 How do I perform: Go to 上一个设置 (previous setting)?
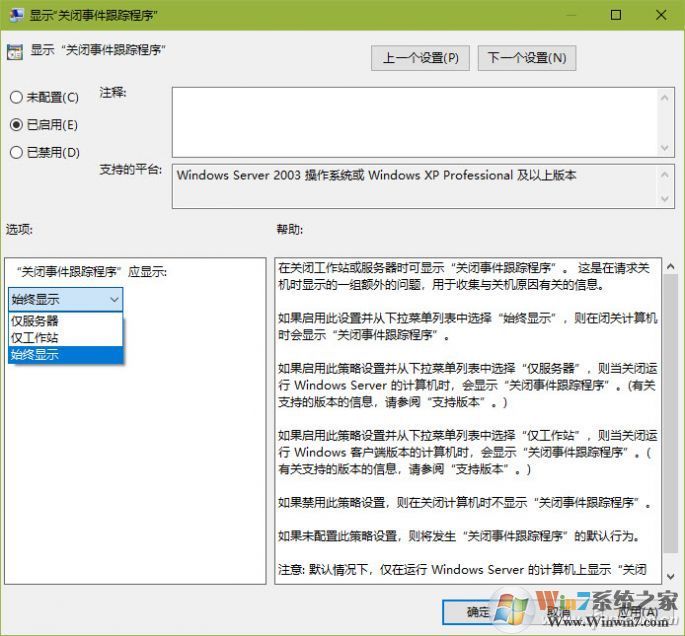tap(420, 58)
